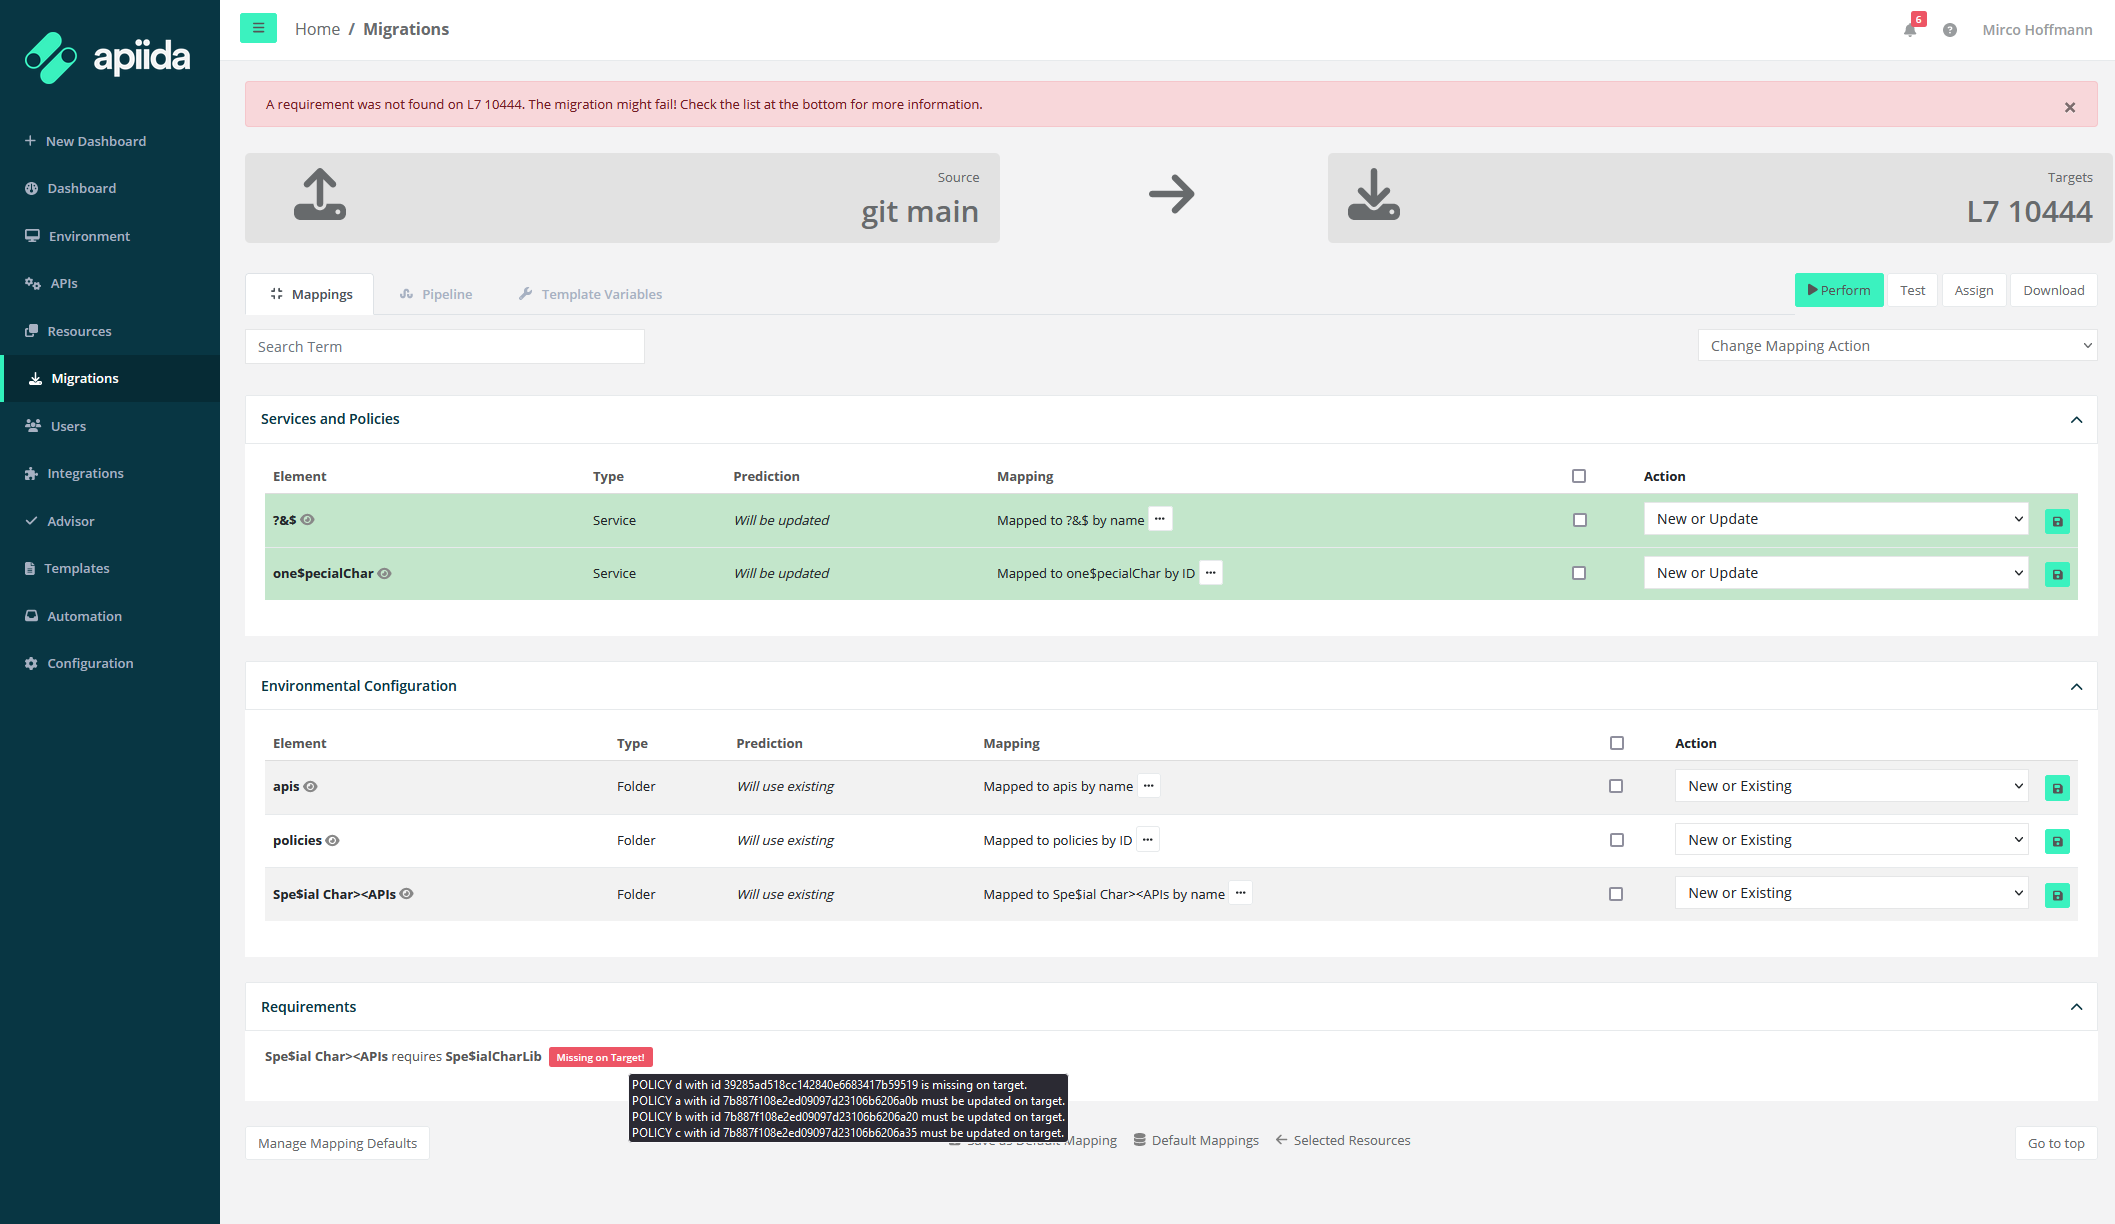Switch to the Pipeline tab
This screenshot has width=2115, height=1224.
click(436, 294)
